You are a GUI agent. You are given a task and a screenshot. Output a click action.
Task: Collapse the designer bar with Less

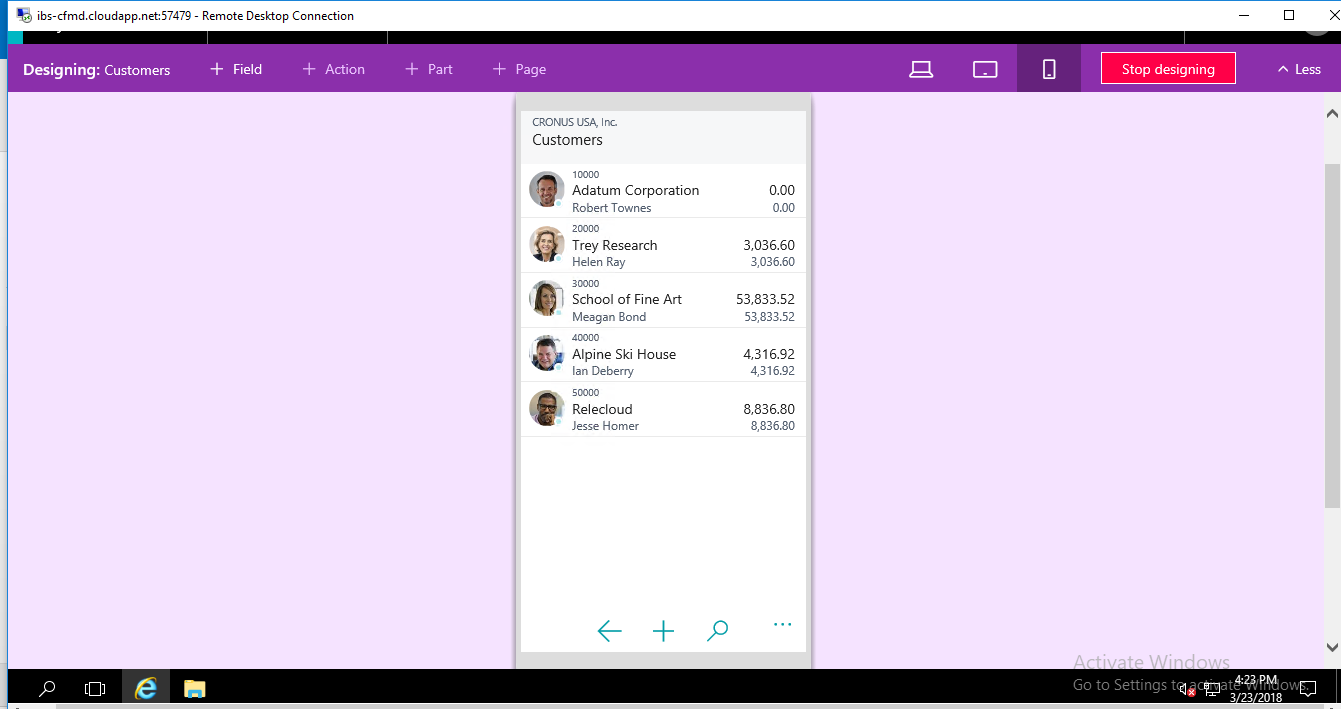(1298, 69)
